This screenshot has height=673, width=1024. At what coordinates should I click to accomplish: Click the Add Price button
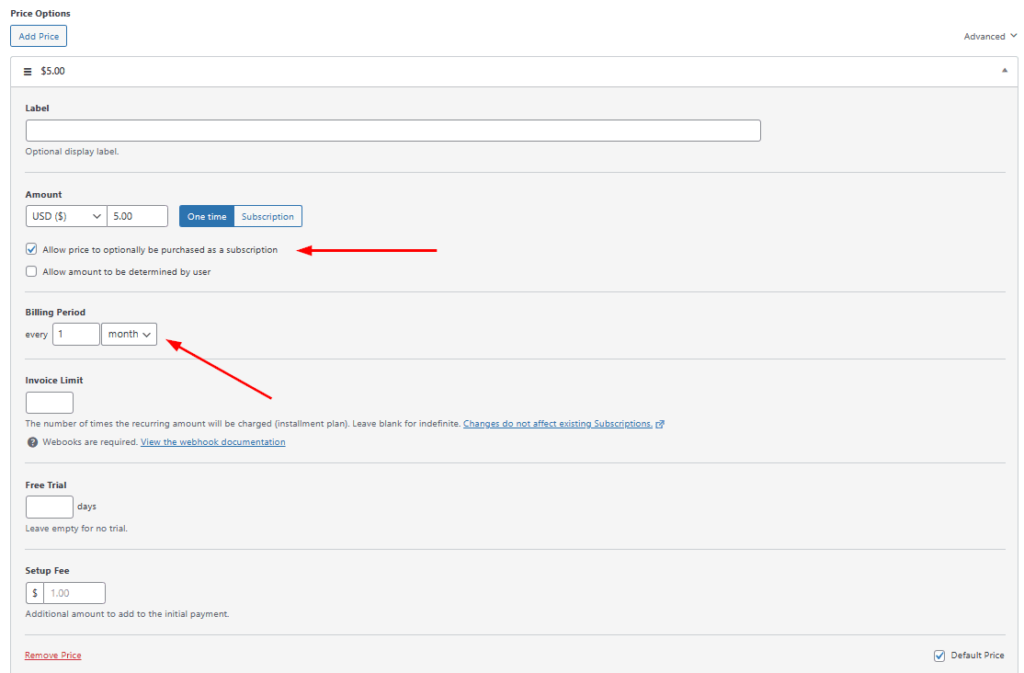tap(39, 36)
